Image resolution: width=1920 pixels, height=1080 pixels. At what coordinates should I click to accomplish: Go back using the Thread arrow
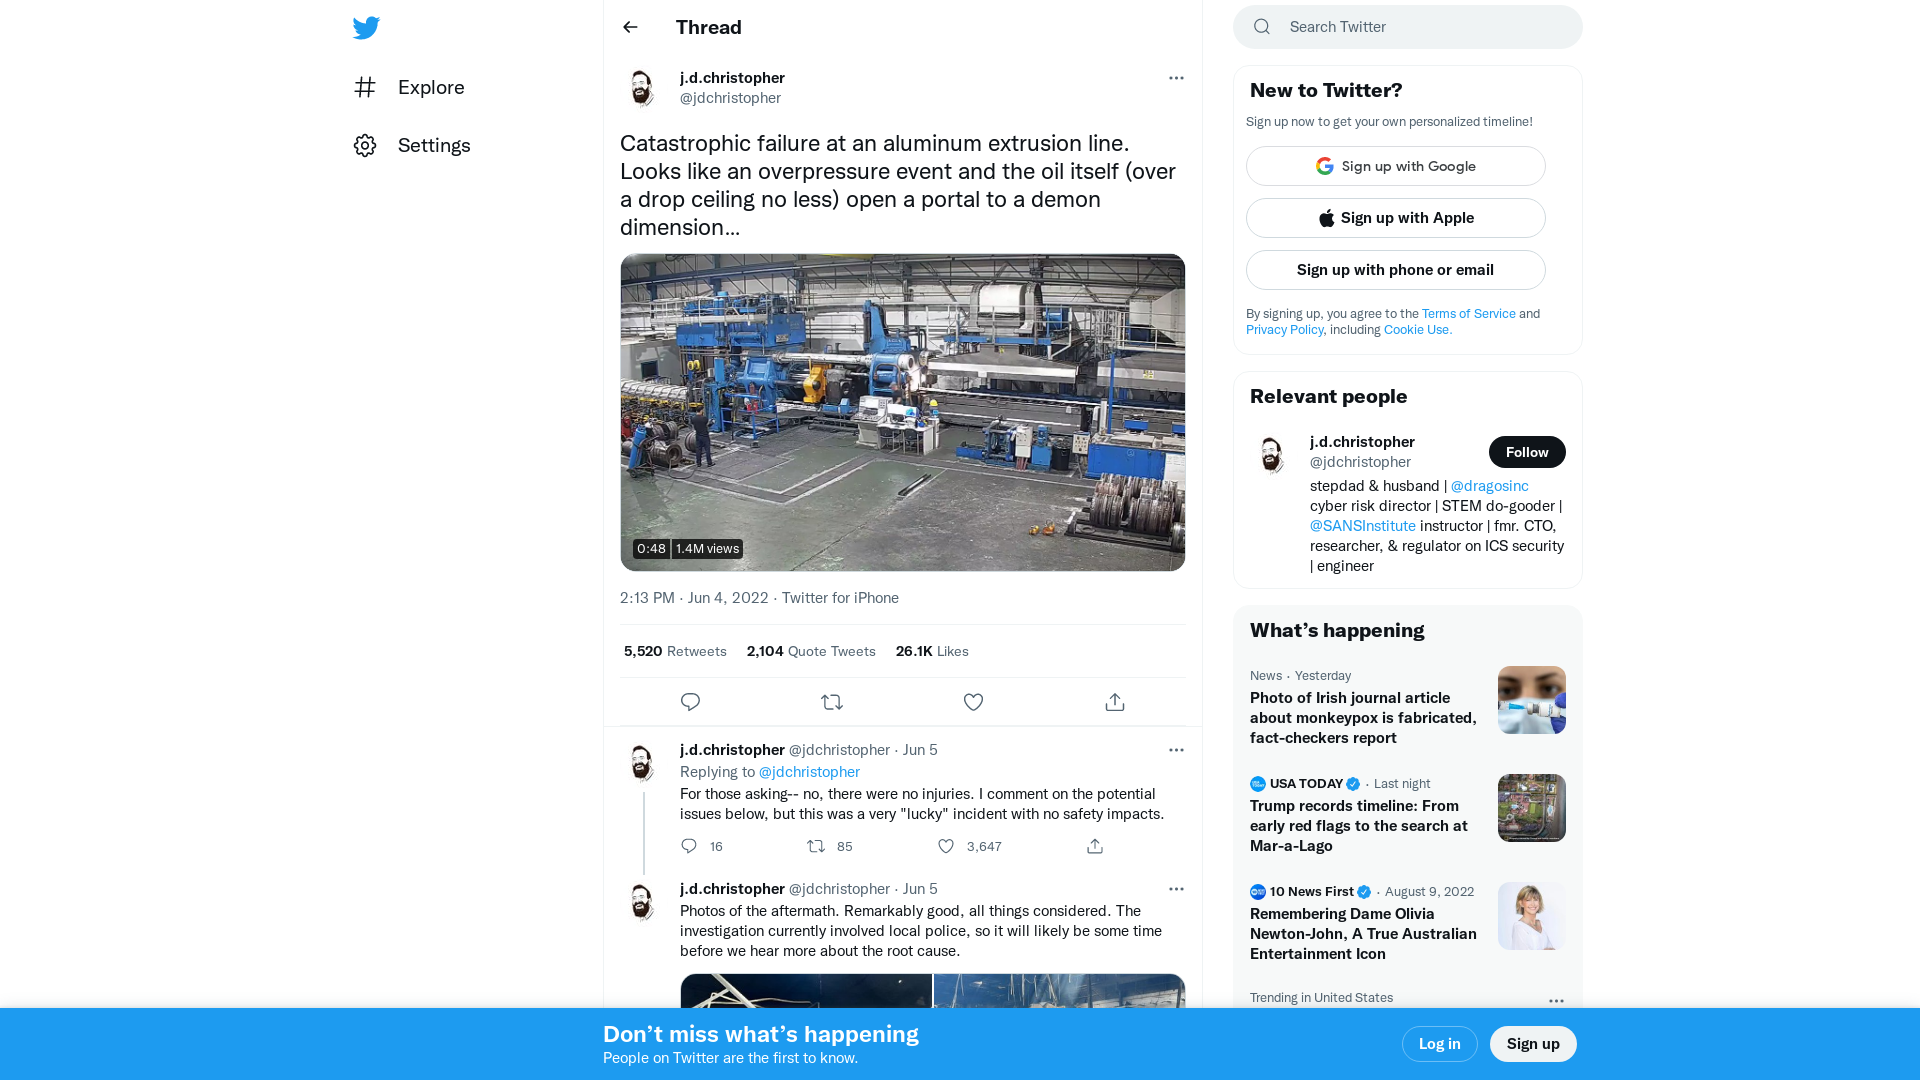[630, 27]
